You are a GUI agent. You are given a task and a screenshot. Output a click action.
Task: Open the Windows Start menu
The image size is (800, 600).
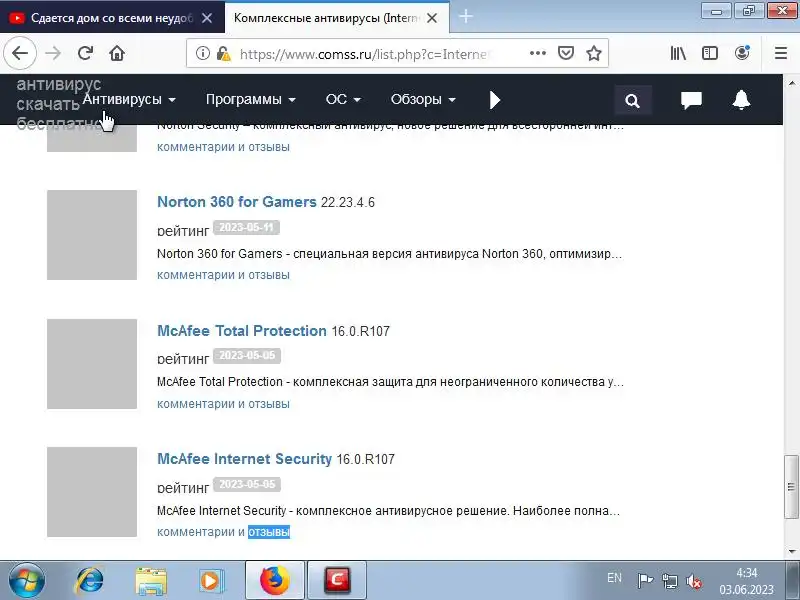27,581
